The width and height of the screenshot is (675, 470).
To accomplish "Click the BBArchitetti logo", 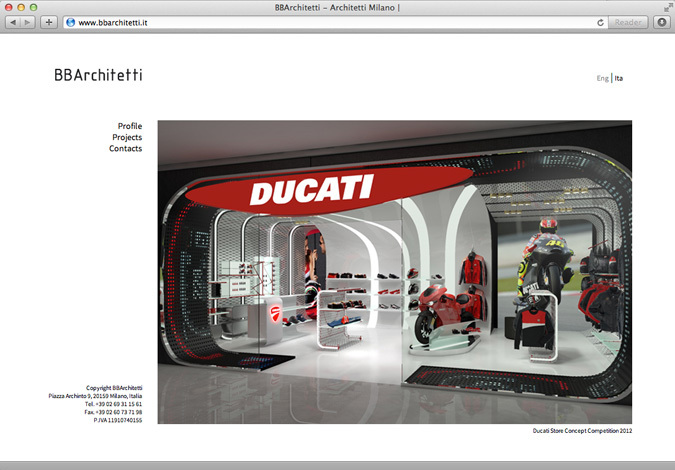I will 98,75.
